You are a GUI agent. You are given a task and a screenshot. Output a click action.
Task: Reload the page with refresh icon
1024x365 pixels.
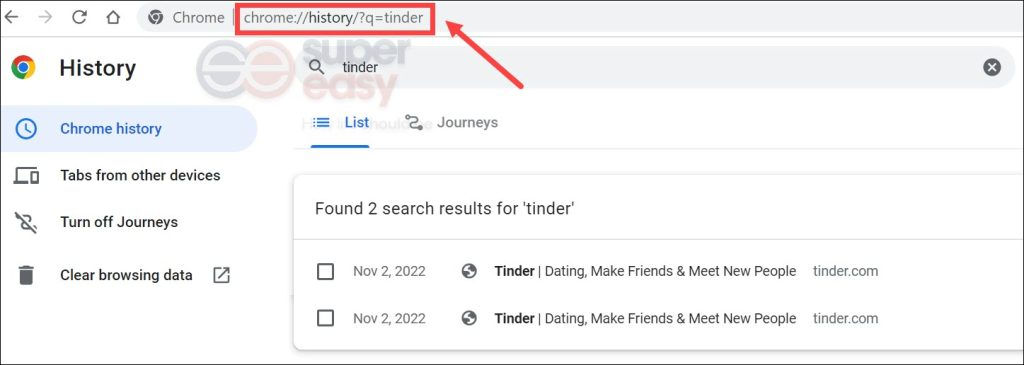point(80,17)
